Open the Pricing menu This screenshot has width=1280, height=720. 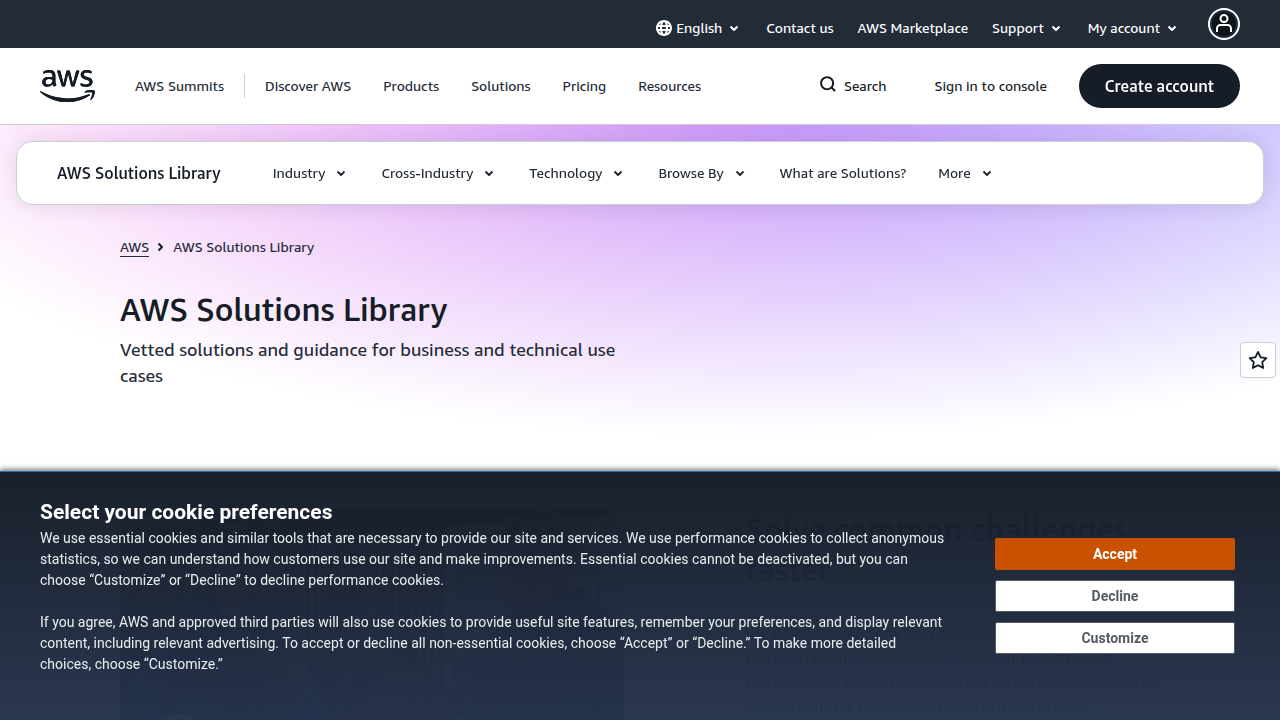click(x=584, y=86)
